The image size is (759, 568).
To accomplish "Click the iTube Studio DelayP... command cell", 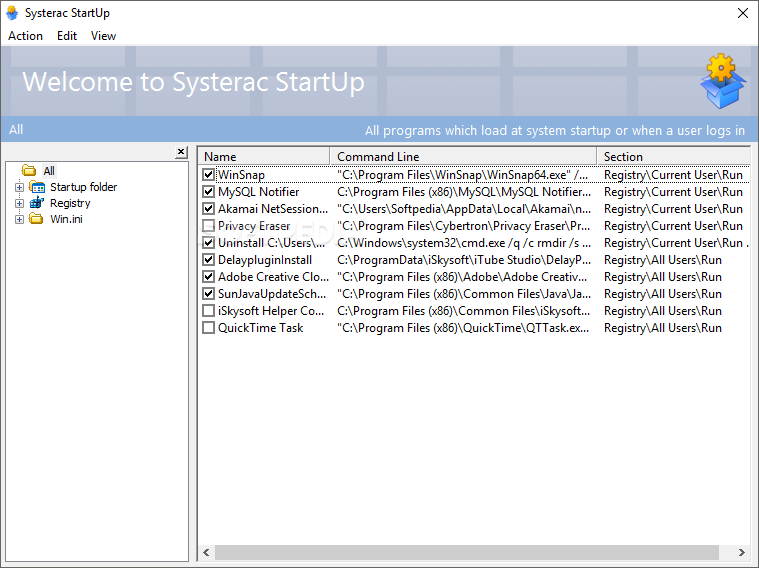I will click(x=464, y=260).
